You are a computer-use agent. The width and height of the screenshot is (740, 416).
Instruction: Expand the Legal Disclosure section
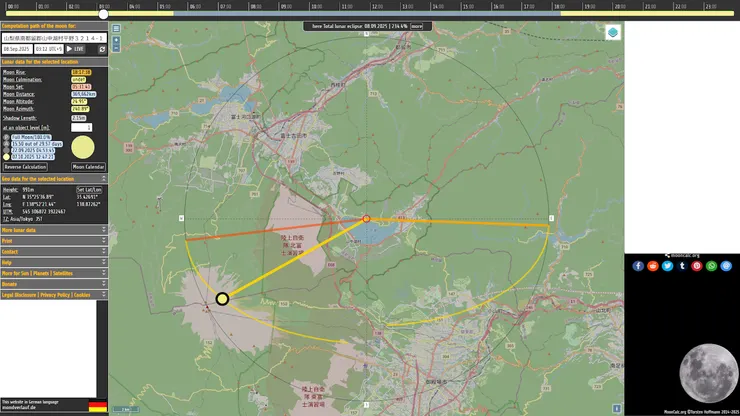pyautogui.click(x=54, y=295)
